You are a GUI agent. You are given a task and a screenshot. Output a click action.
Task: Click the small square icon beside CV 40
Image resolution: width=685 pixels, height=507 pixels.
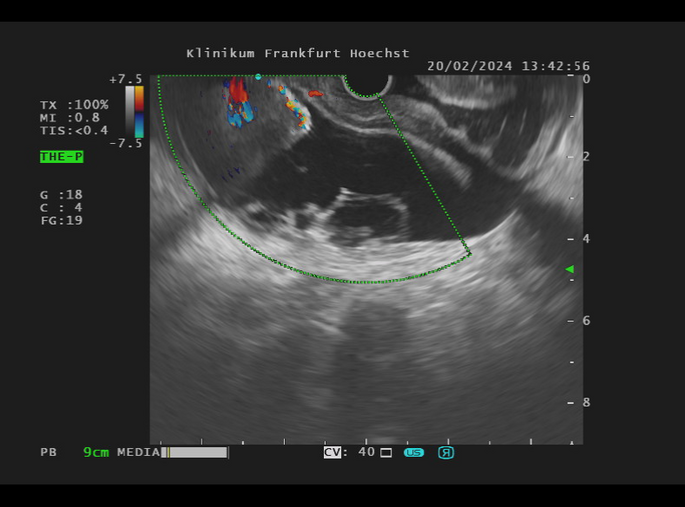pyautogui.click(x=386, y=452)
